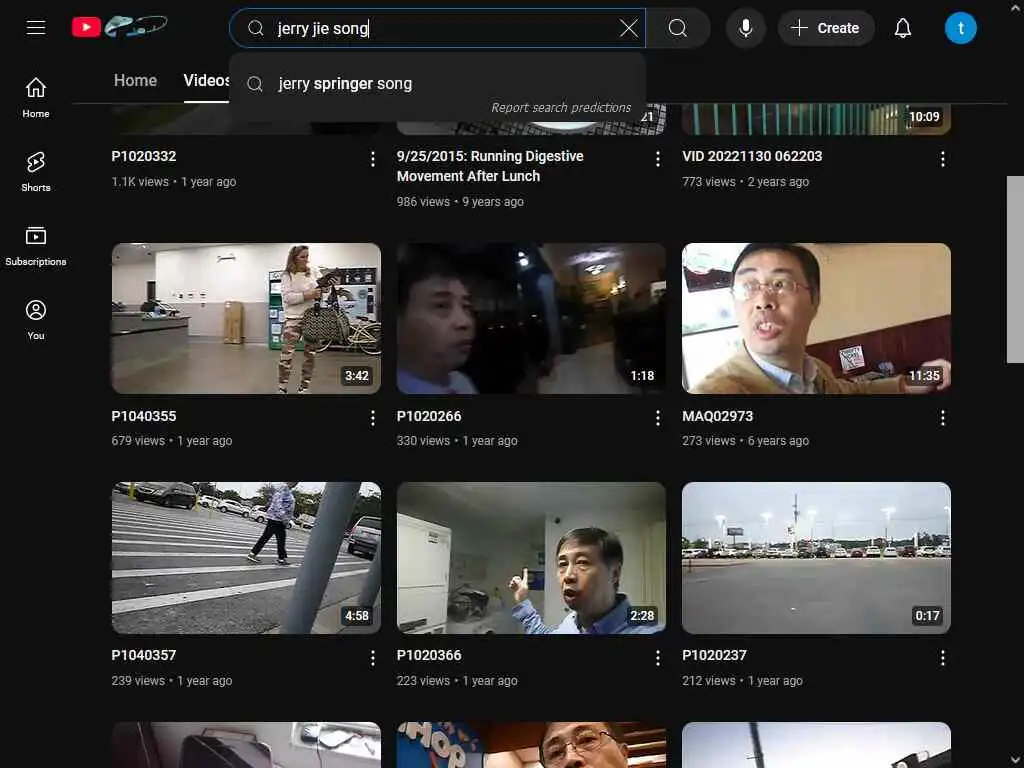The height and width of the screenshot is (768, 1024).
Task: Open Subscriptions in sidebar
Action: 36,246
